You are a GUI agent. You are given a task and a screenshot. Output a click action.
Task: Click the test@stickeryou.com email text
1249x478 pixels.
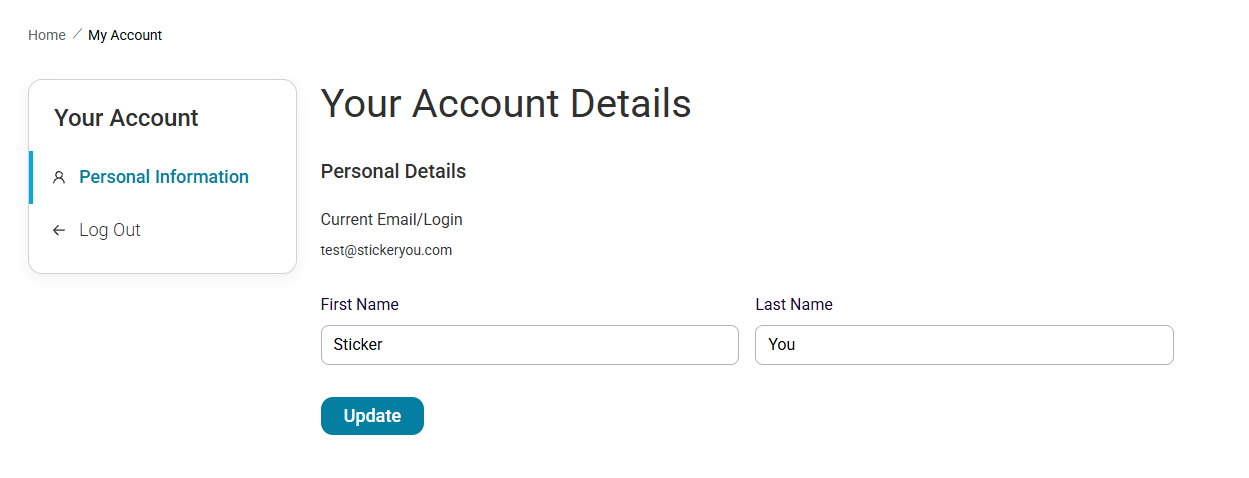click(x=386, y=251)
